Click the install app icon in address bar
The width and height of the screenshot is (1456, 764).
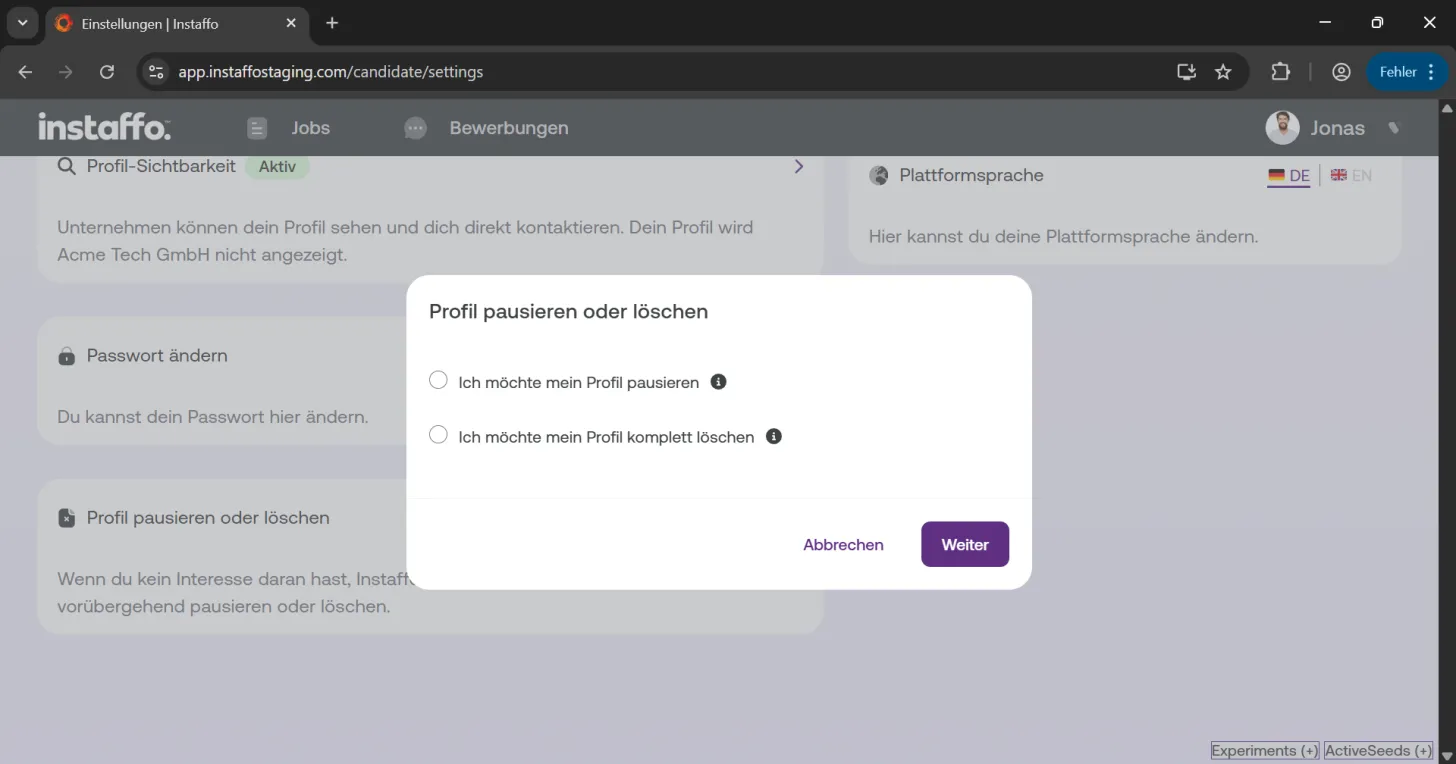point(1186,72)
